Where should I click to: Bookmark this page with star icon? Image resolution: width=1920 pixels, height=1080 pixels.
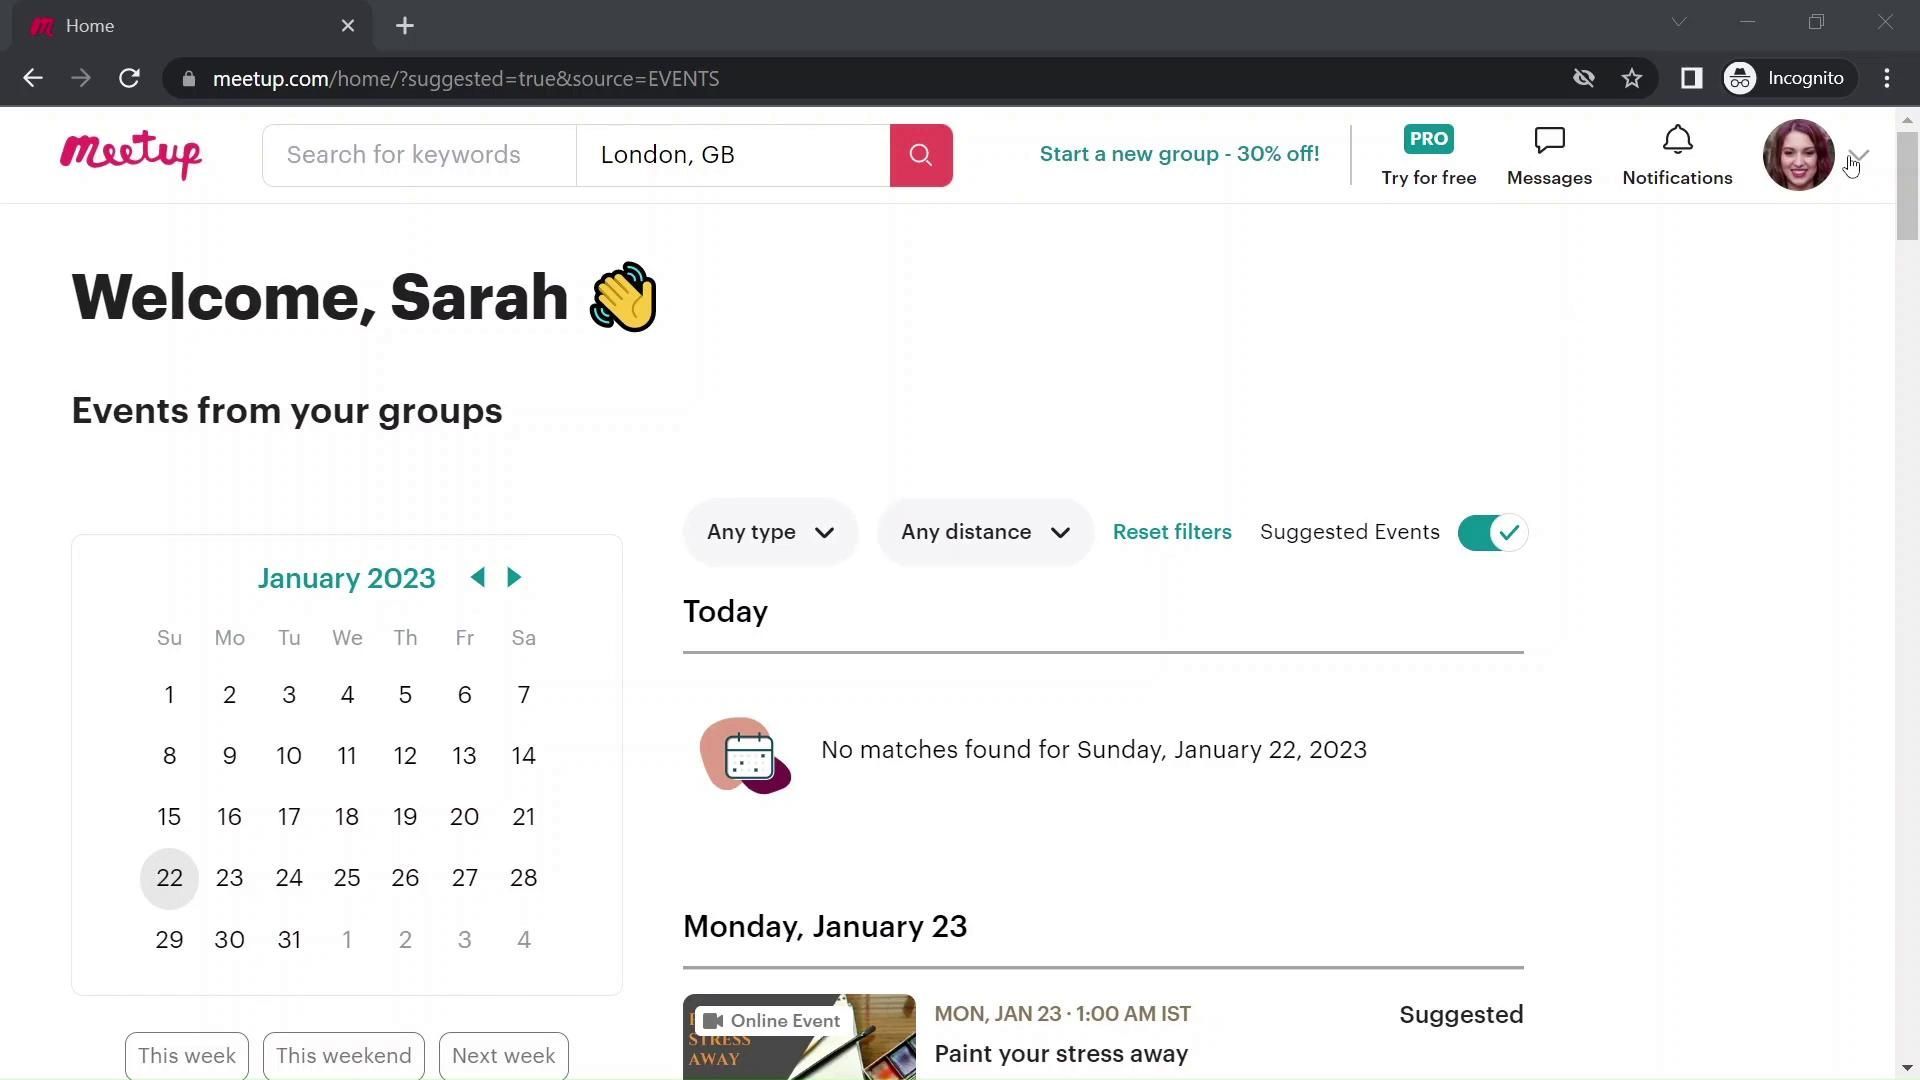click(x=1632, y=78)
